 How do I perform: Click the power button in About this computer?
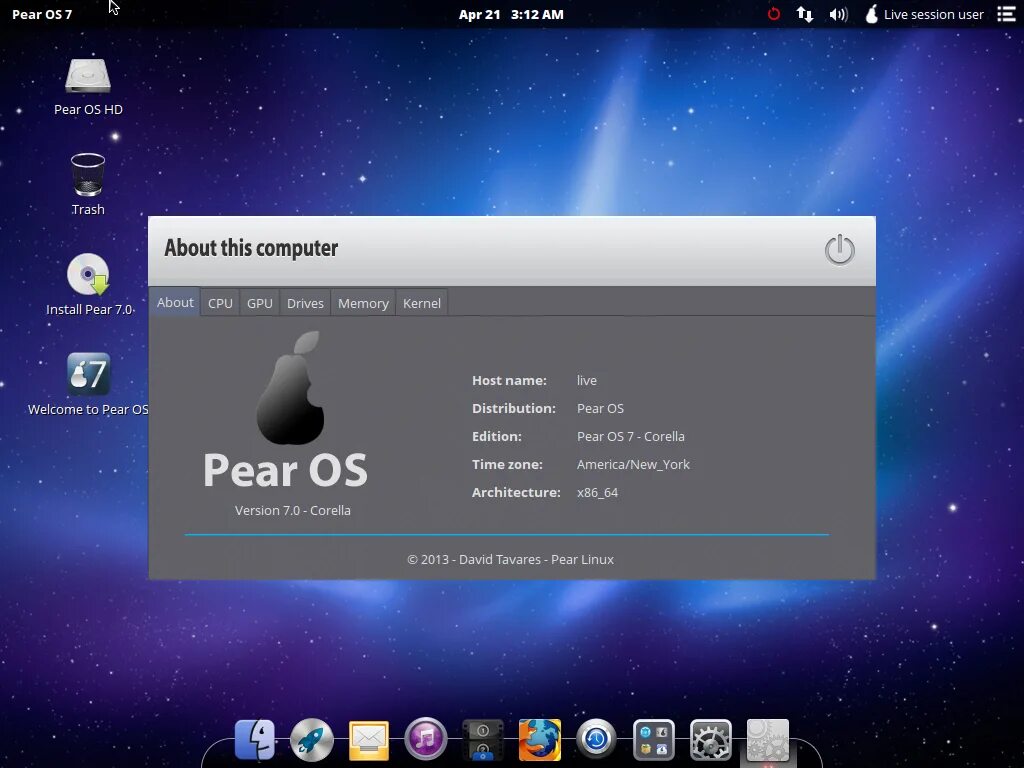click(x=839, y=249)
